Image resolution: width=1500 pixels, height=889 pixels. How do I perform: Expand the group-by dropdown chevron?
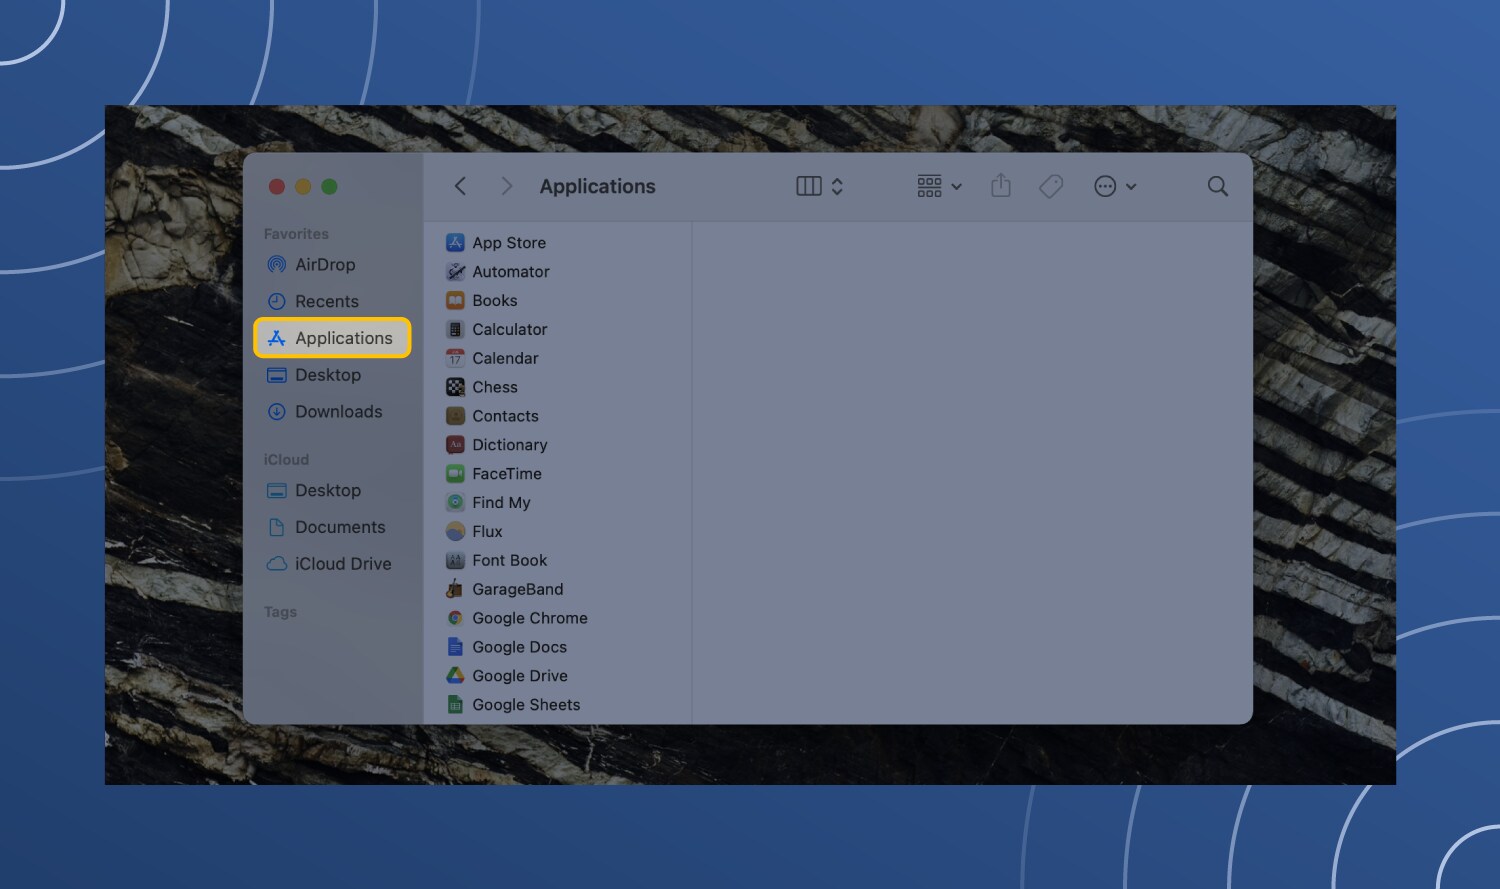pyautogui.click(x=956, y=187)
